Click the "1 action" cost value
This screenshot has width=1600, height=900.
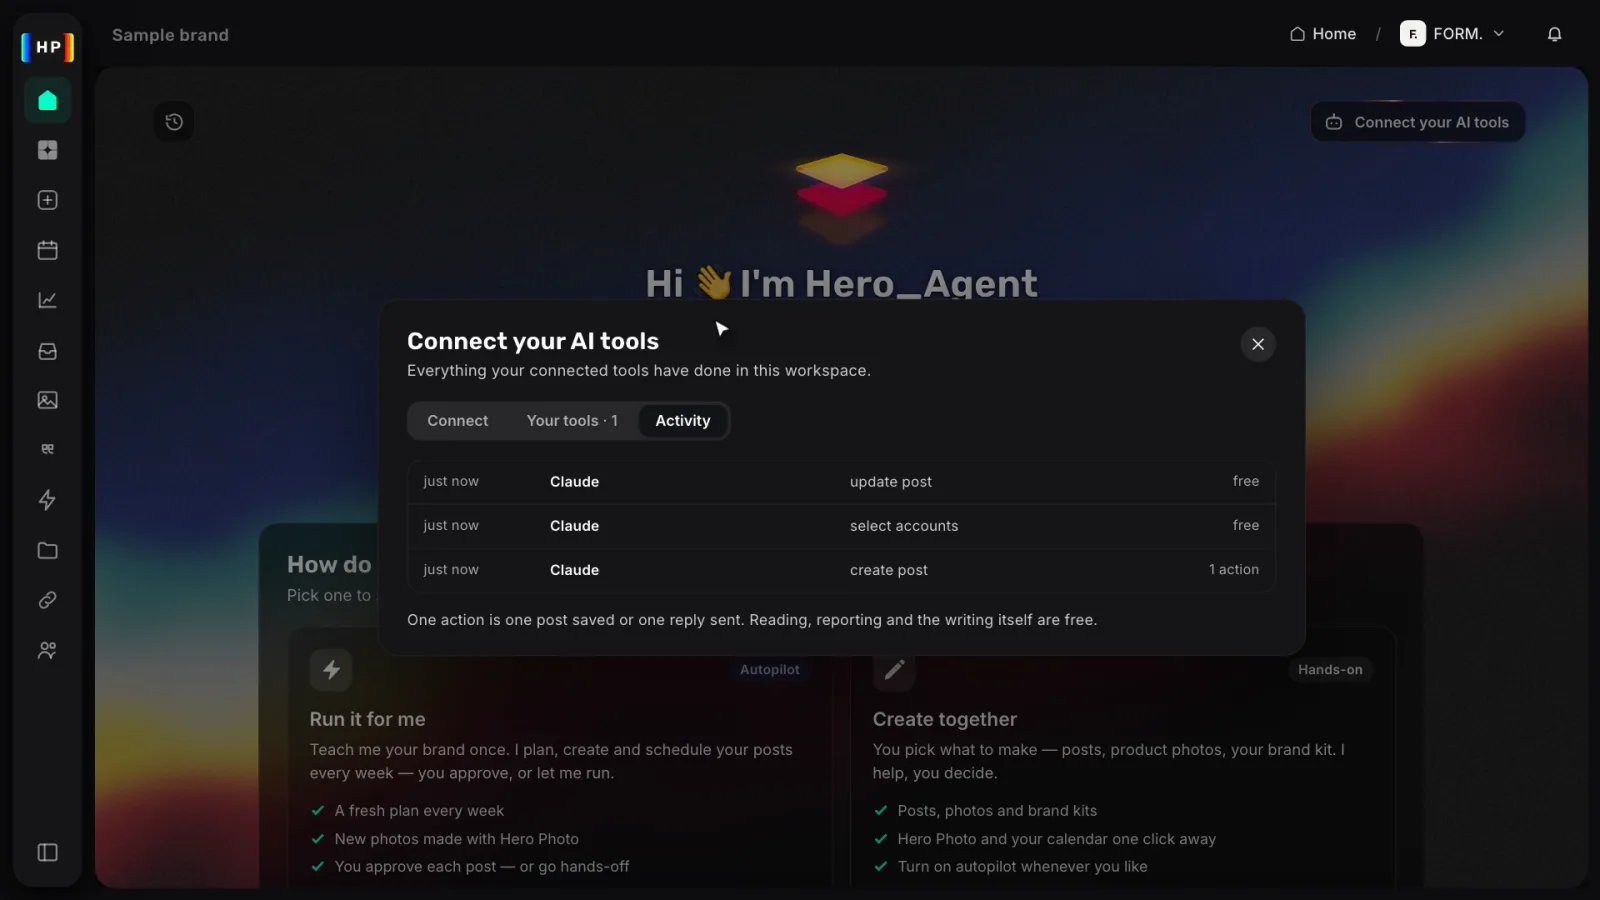[1234, 570]
